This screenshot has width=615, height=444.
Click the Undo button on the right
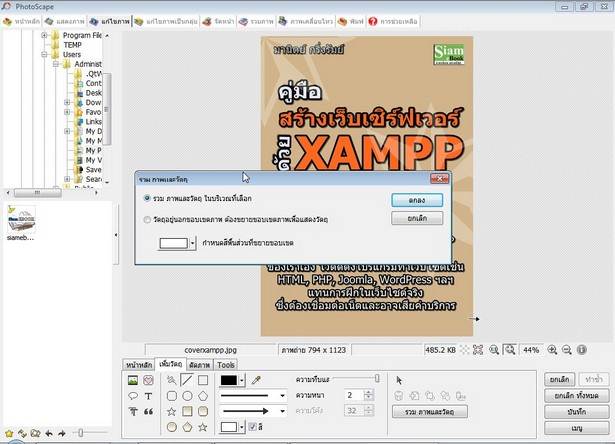pos(560,379)
